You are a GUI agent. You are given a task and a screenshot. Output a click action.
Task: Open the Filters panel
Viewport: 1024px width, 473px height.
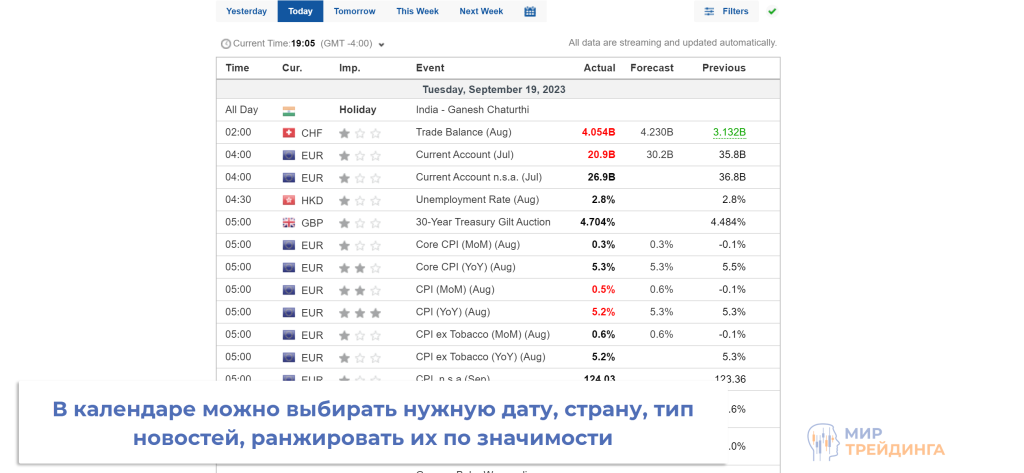pyautogui.click(x=726, y=11)
